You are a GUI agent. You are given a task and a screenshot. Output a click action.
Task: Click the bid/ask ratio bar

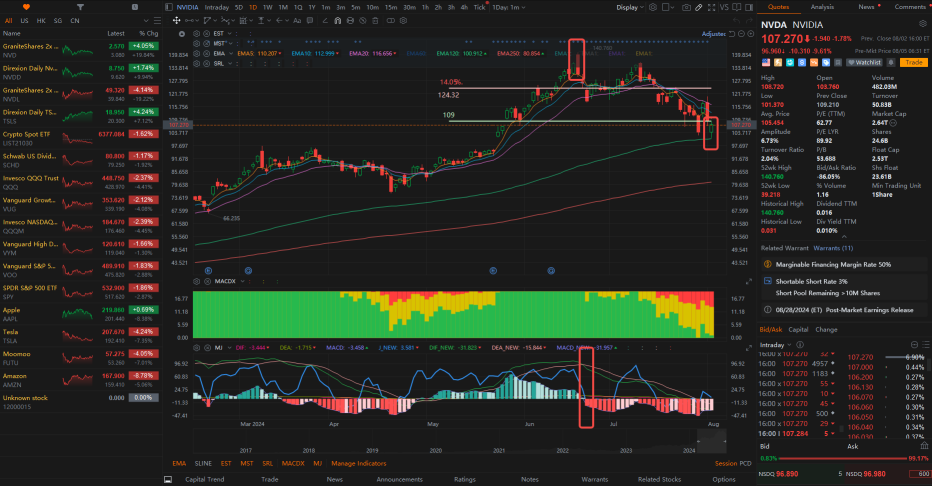844,459
